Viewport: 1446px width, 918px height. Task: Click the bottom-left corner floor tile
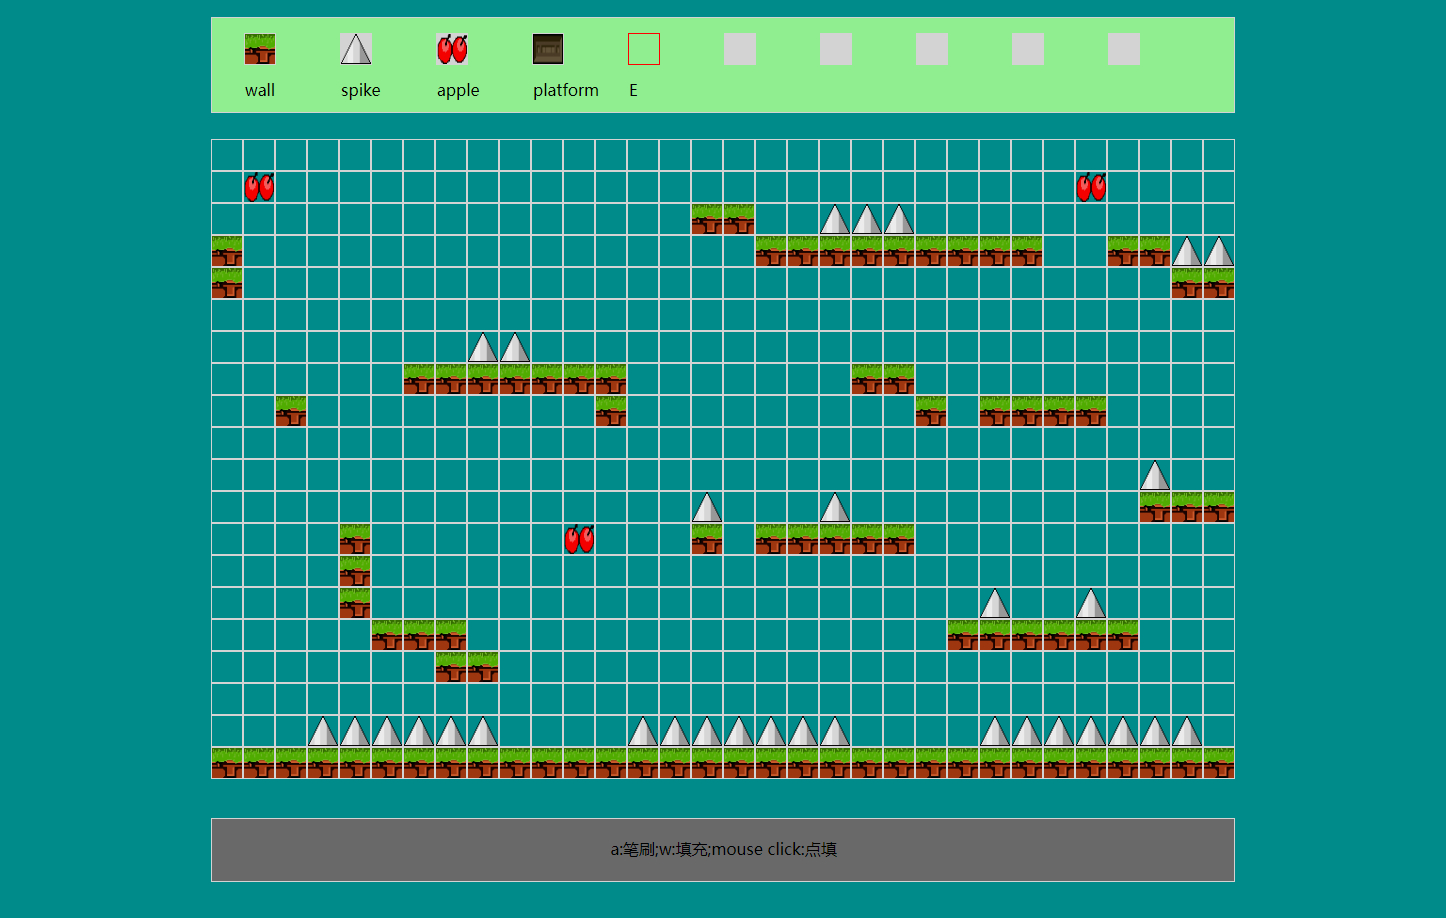click(227, 763)
